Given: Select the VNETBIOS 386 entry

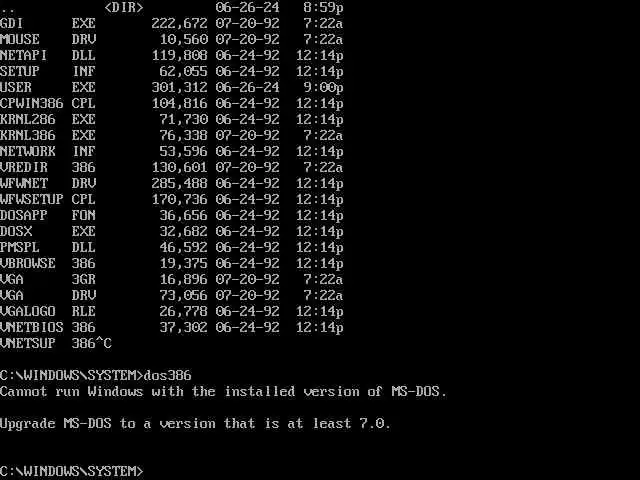Looking at the screenshot, I should coord(171,327).
